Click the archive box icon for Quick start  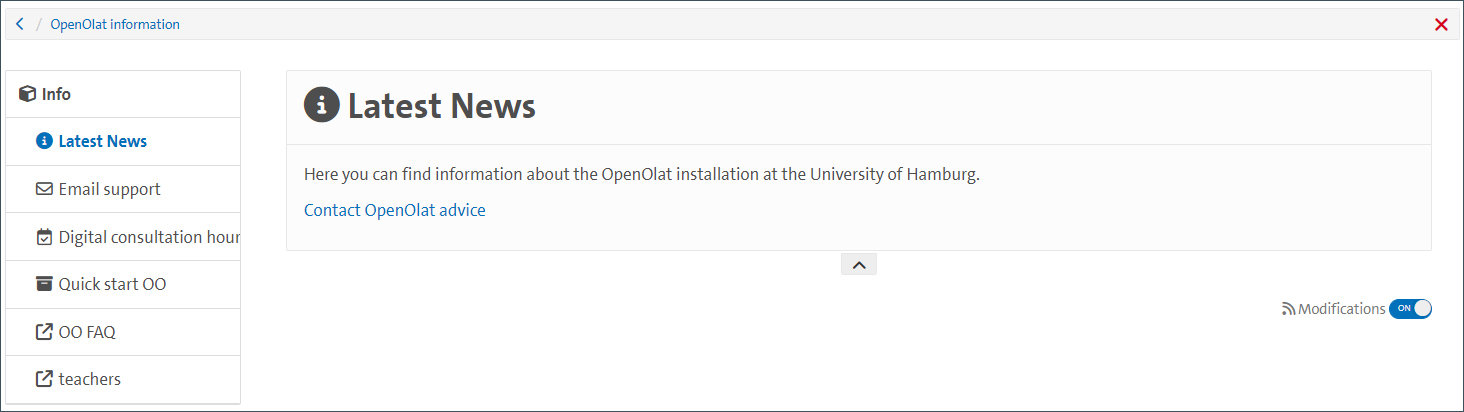[x=44, y=284]
